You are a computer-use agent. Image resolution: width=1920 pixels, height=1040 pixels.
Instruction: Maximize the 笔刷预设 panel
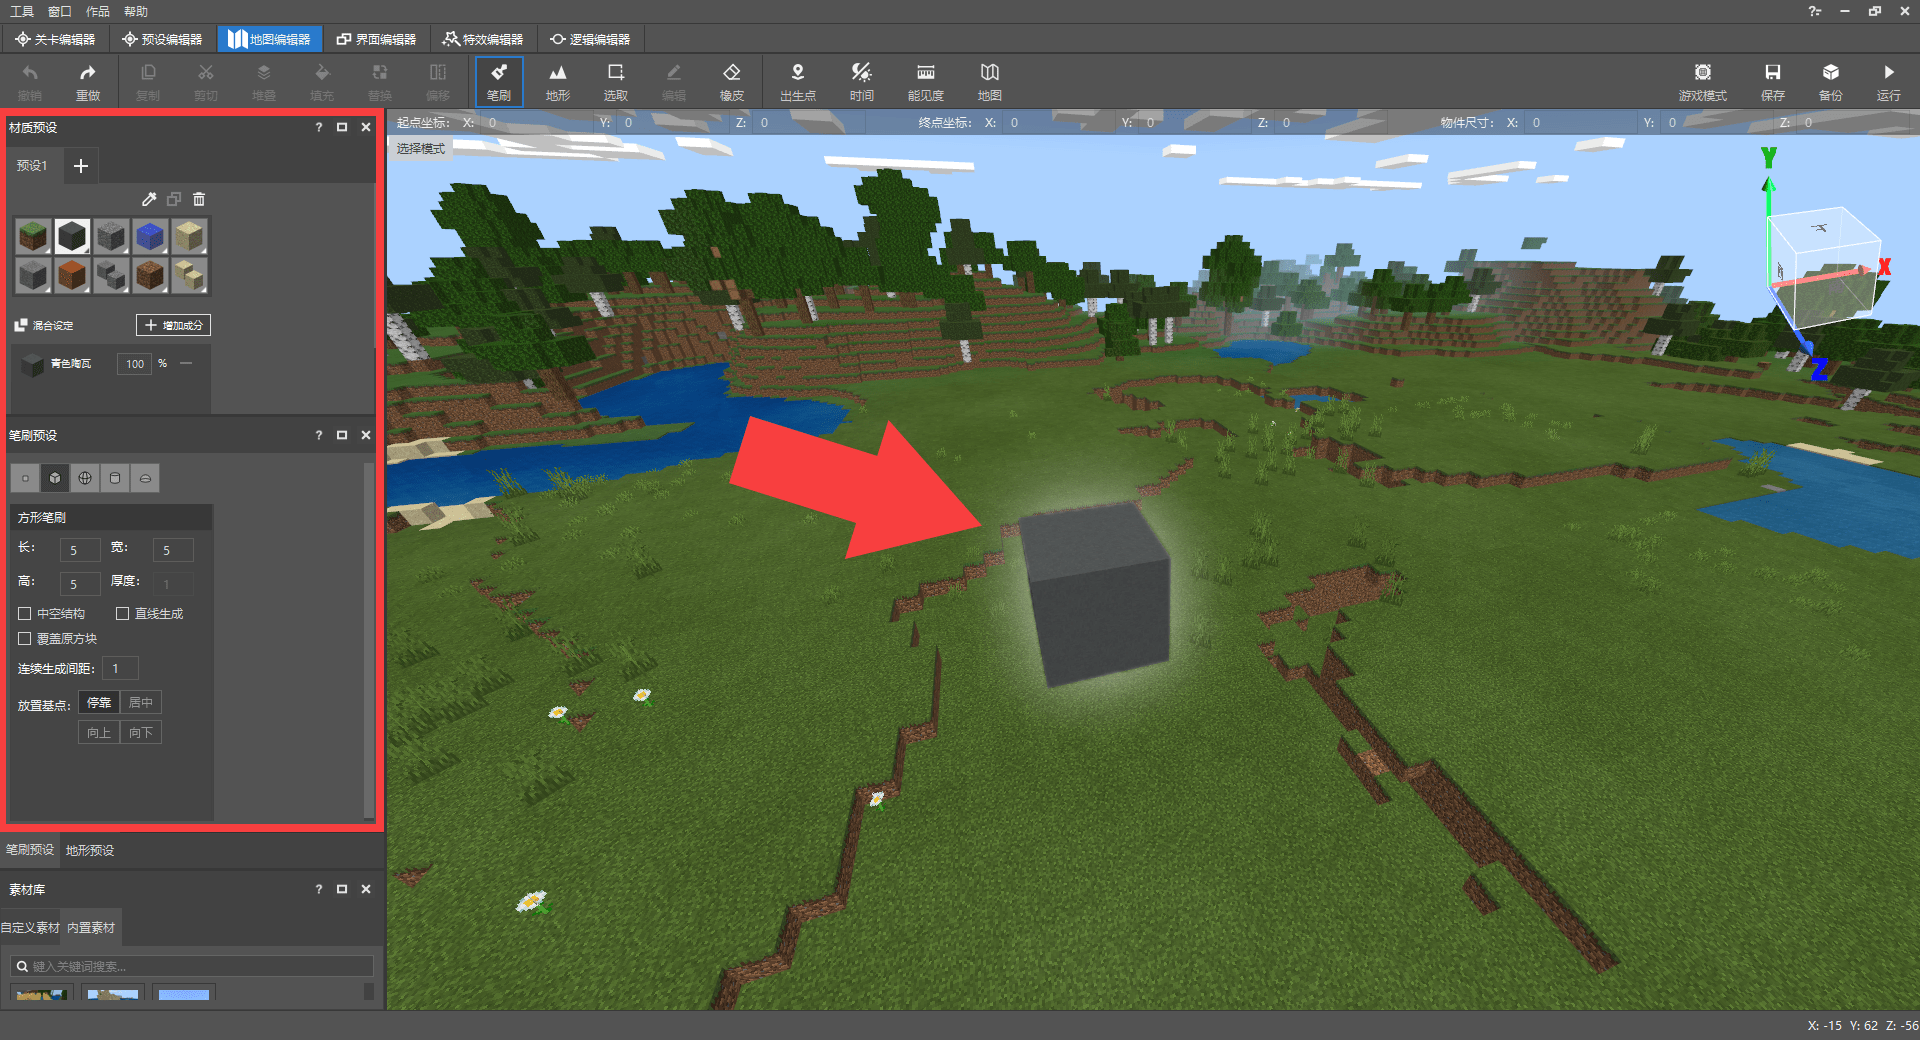point(342,435)
